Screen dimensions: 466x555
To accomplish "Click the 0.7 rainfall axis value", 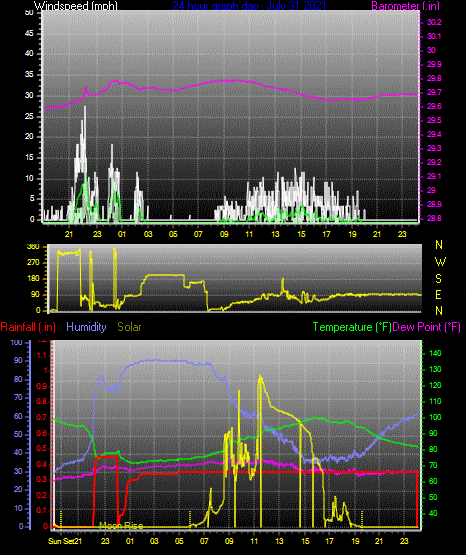I will pos(42,418).
